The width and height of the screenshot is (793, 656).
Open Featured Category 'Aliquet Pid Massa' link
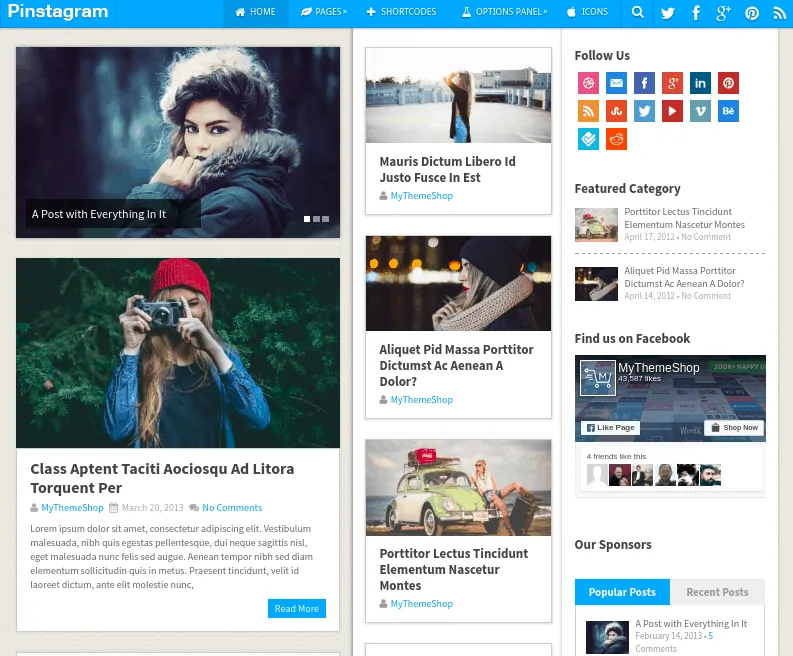click(684, 277)
